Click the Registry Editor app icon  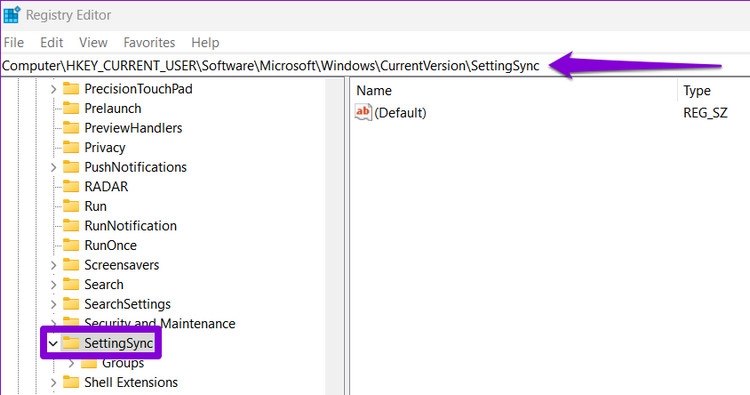point(11,15)
